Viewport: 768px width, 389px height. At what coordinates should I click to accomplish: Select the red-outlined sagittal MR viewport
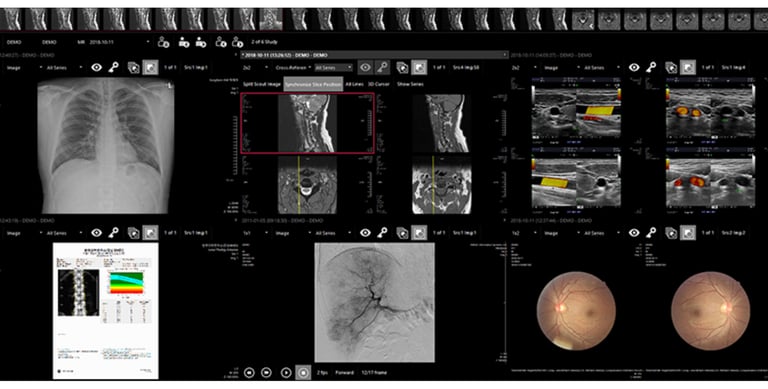(307, 123)
